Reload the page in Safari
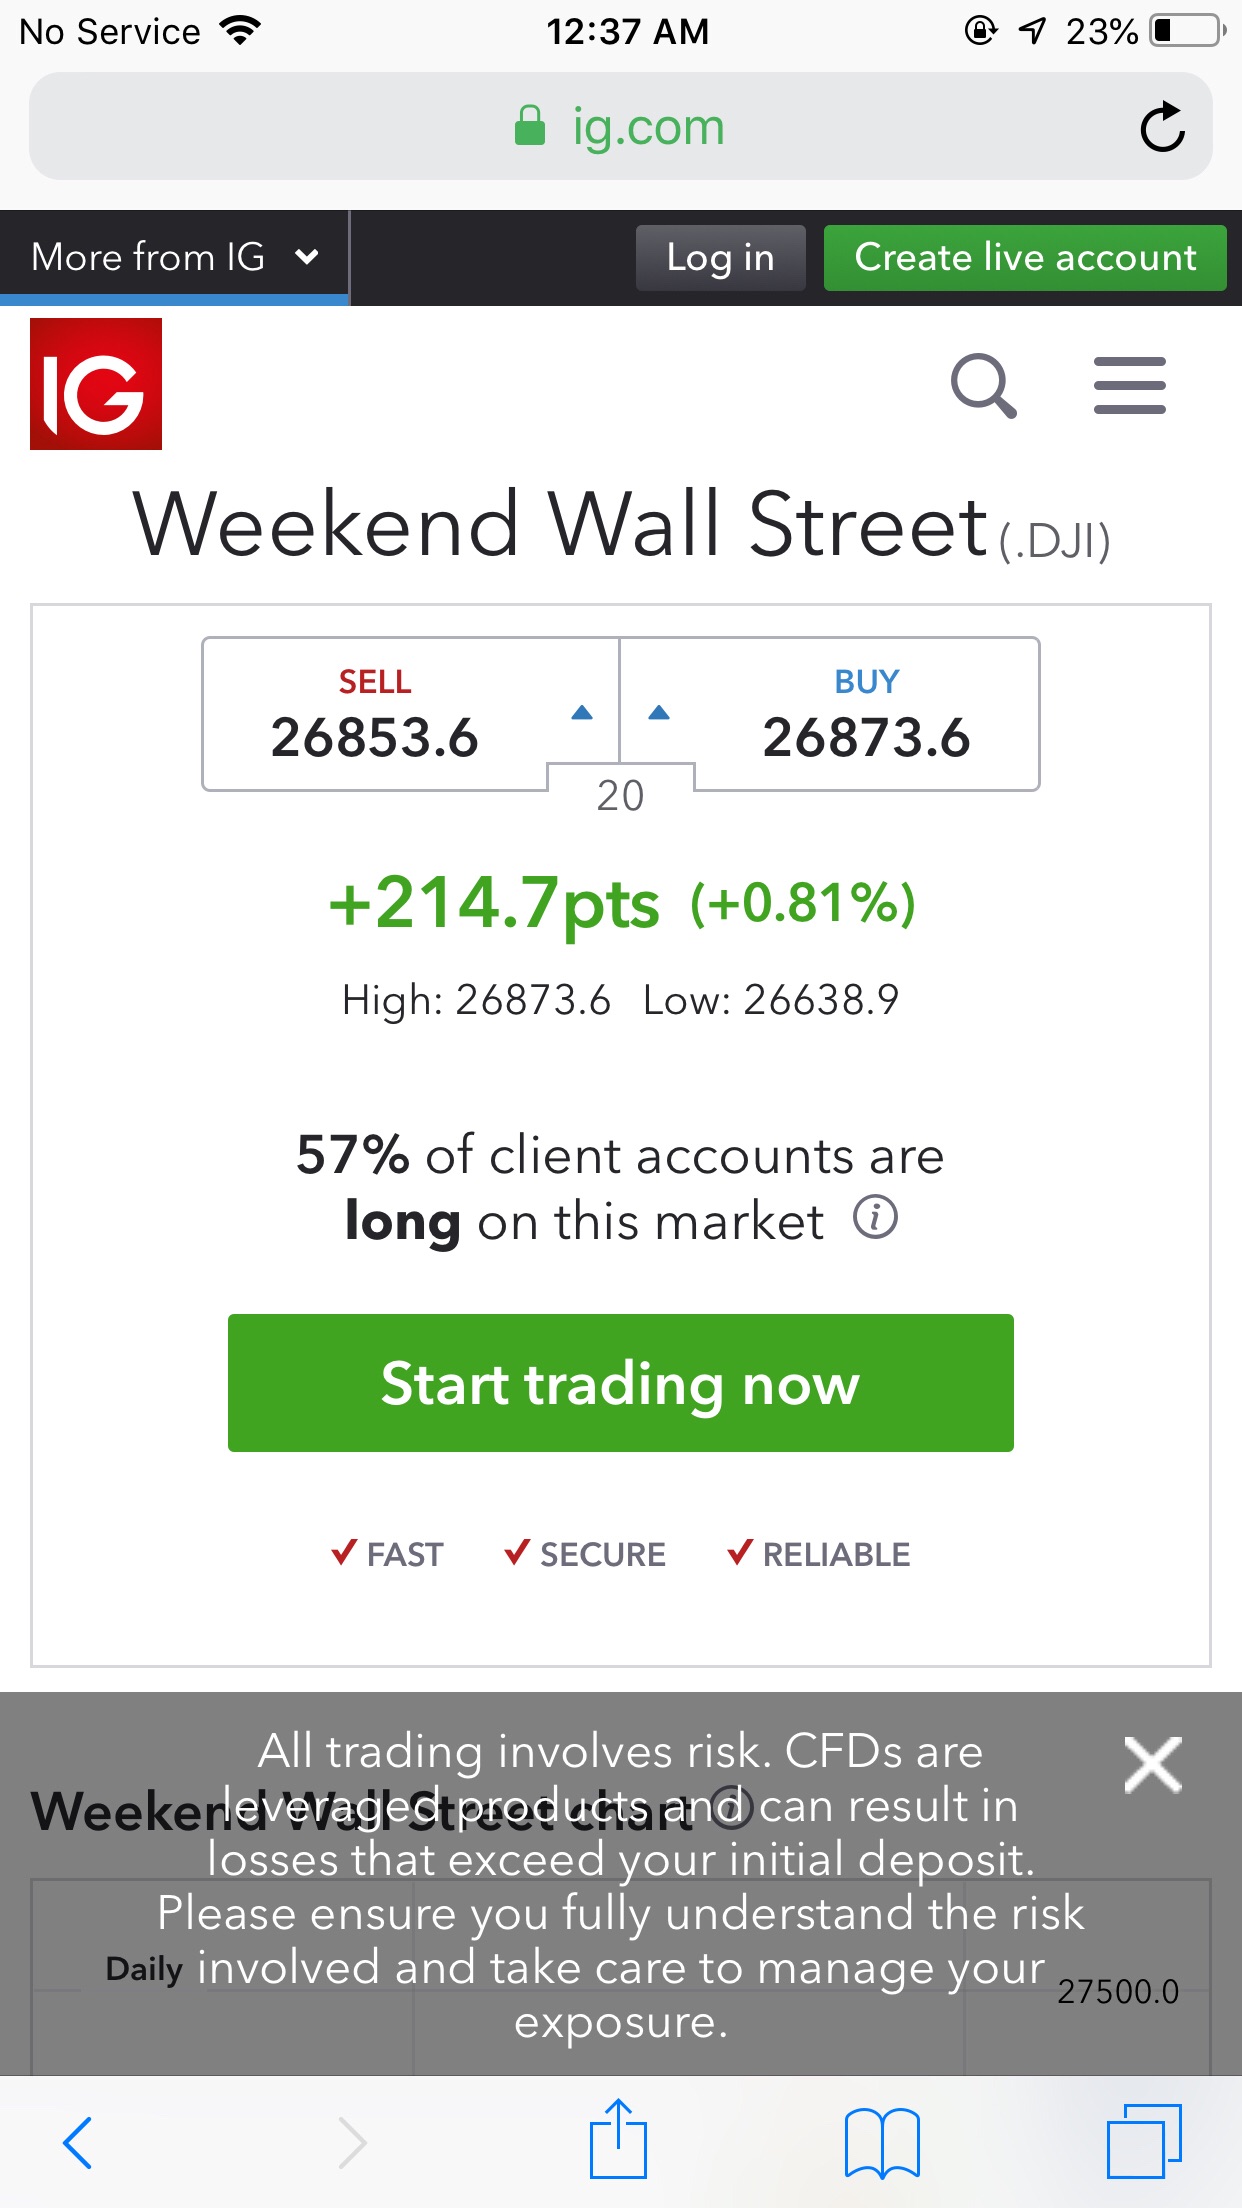This screenshot has width=1242, height=2208. [1162, 127]
